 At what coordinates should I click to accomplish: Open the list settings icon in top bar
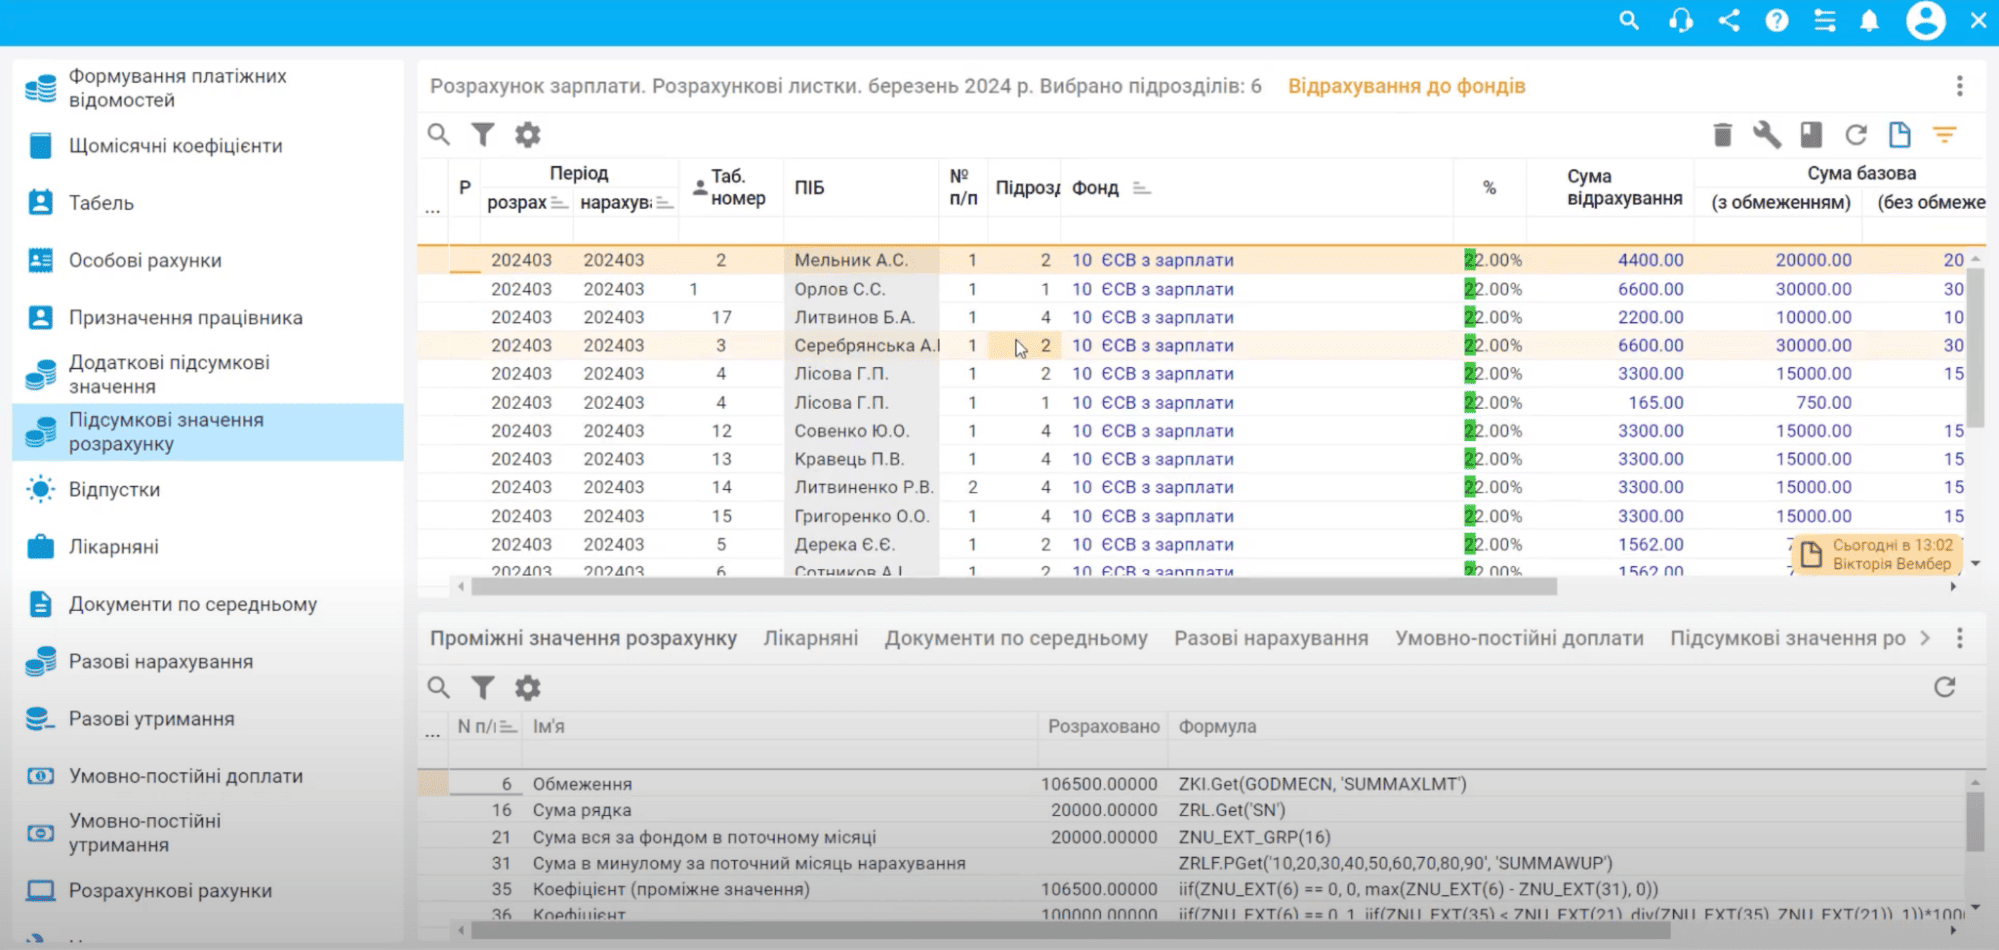tap(1825, 21)
